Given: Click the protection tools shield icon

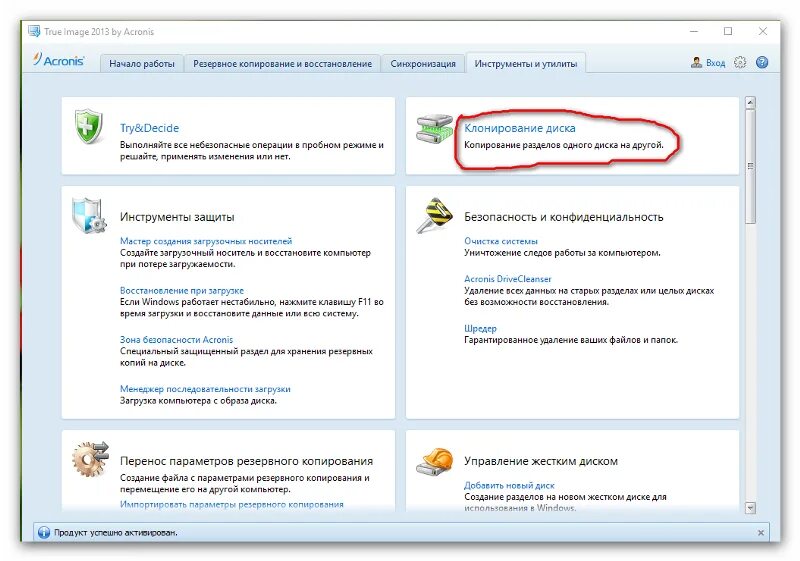Looking at the screenshot, I should (x=89, y=216).
